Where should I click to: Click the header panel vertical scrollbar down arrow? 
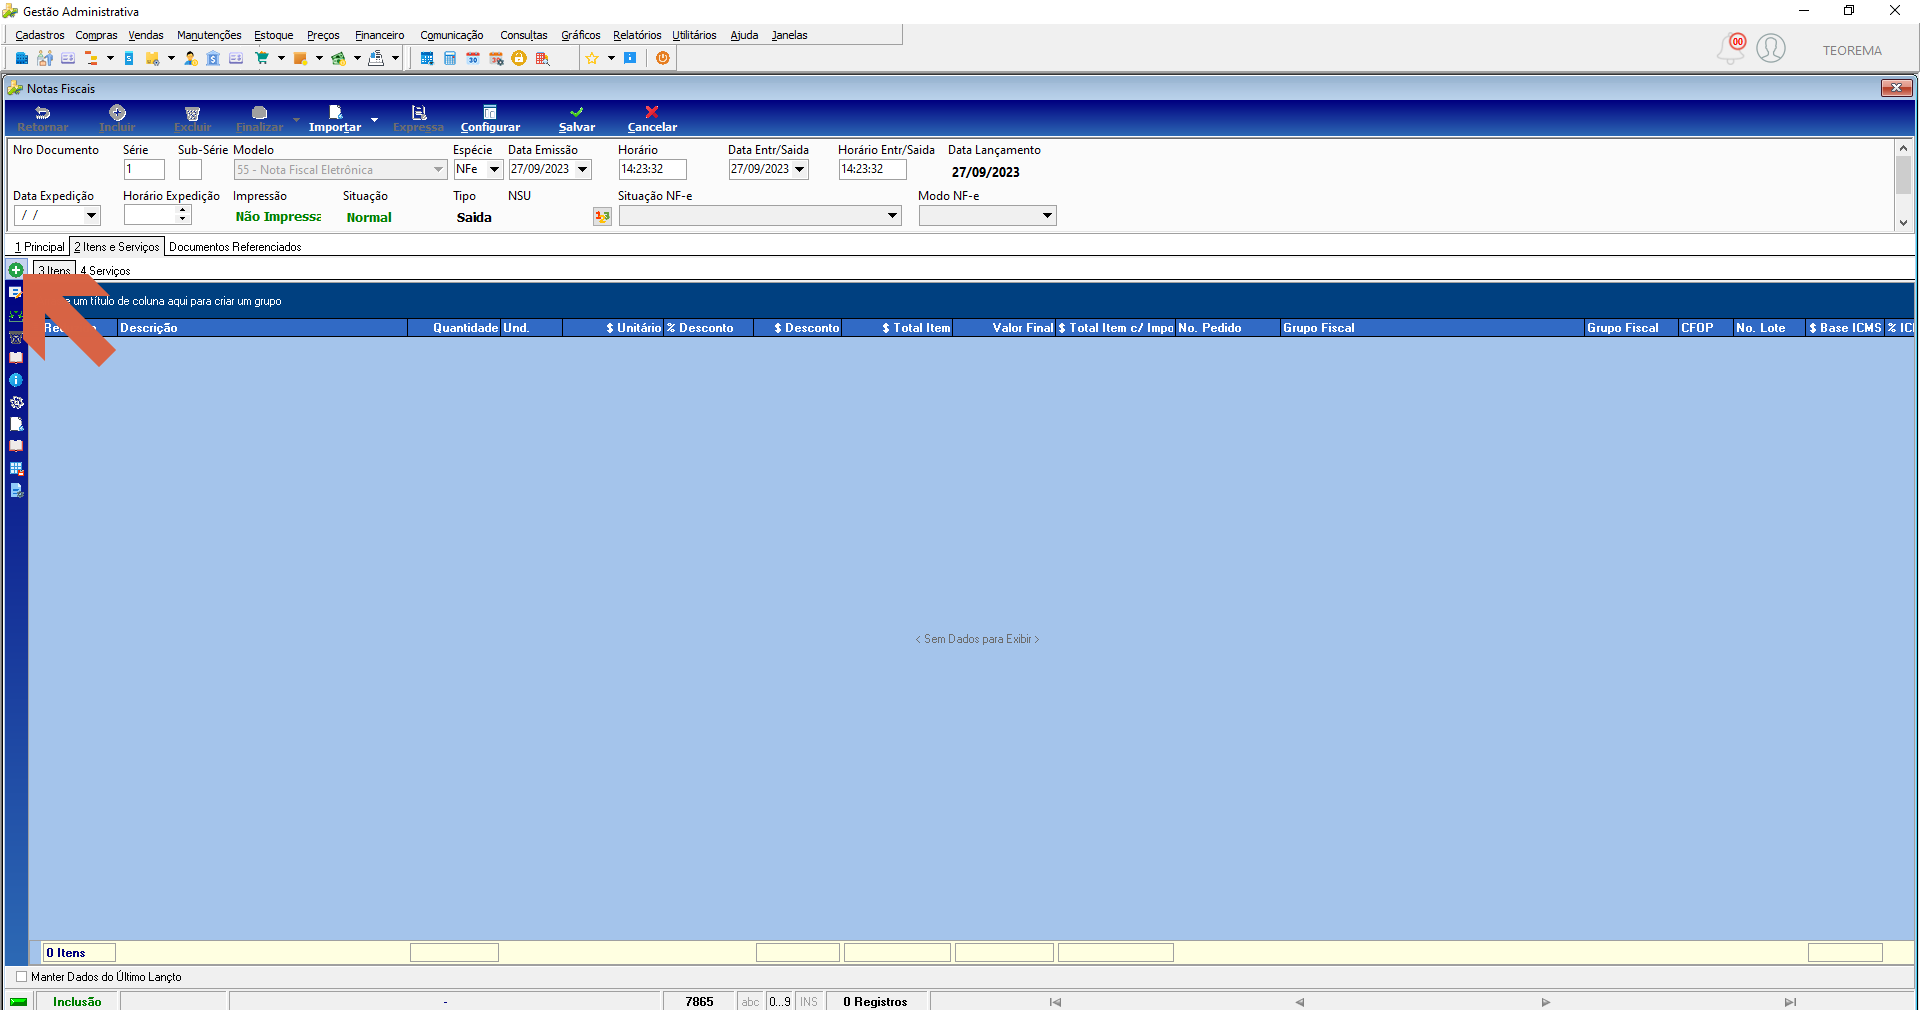(x=1903, y=223)
